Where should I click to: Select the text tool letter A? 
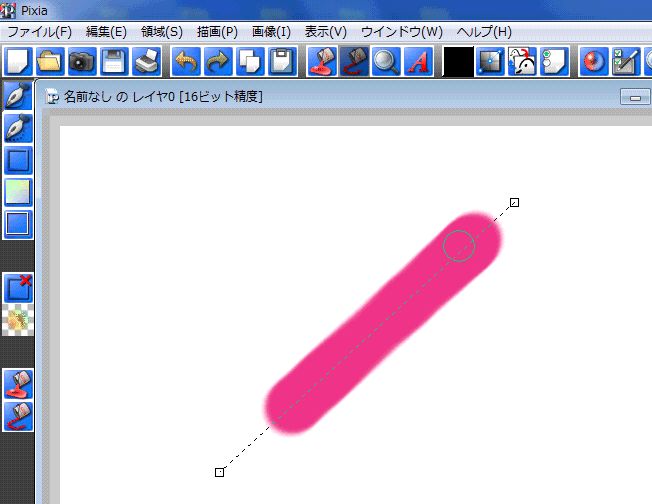(418, 62)
